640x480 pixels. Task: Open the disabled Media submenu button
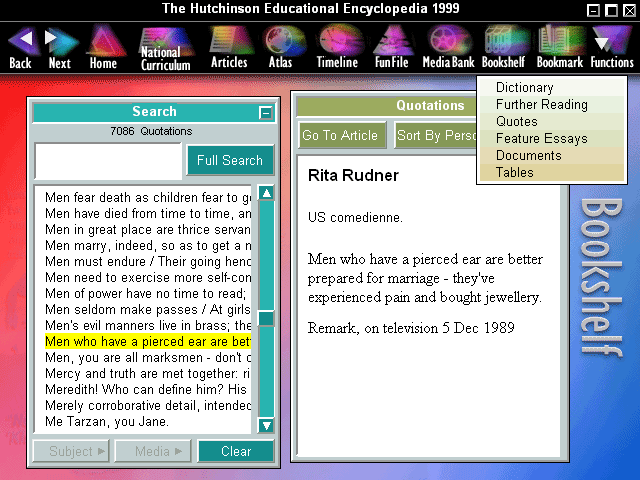coord(153,451)
